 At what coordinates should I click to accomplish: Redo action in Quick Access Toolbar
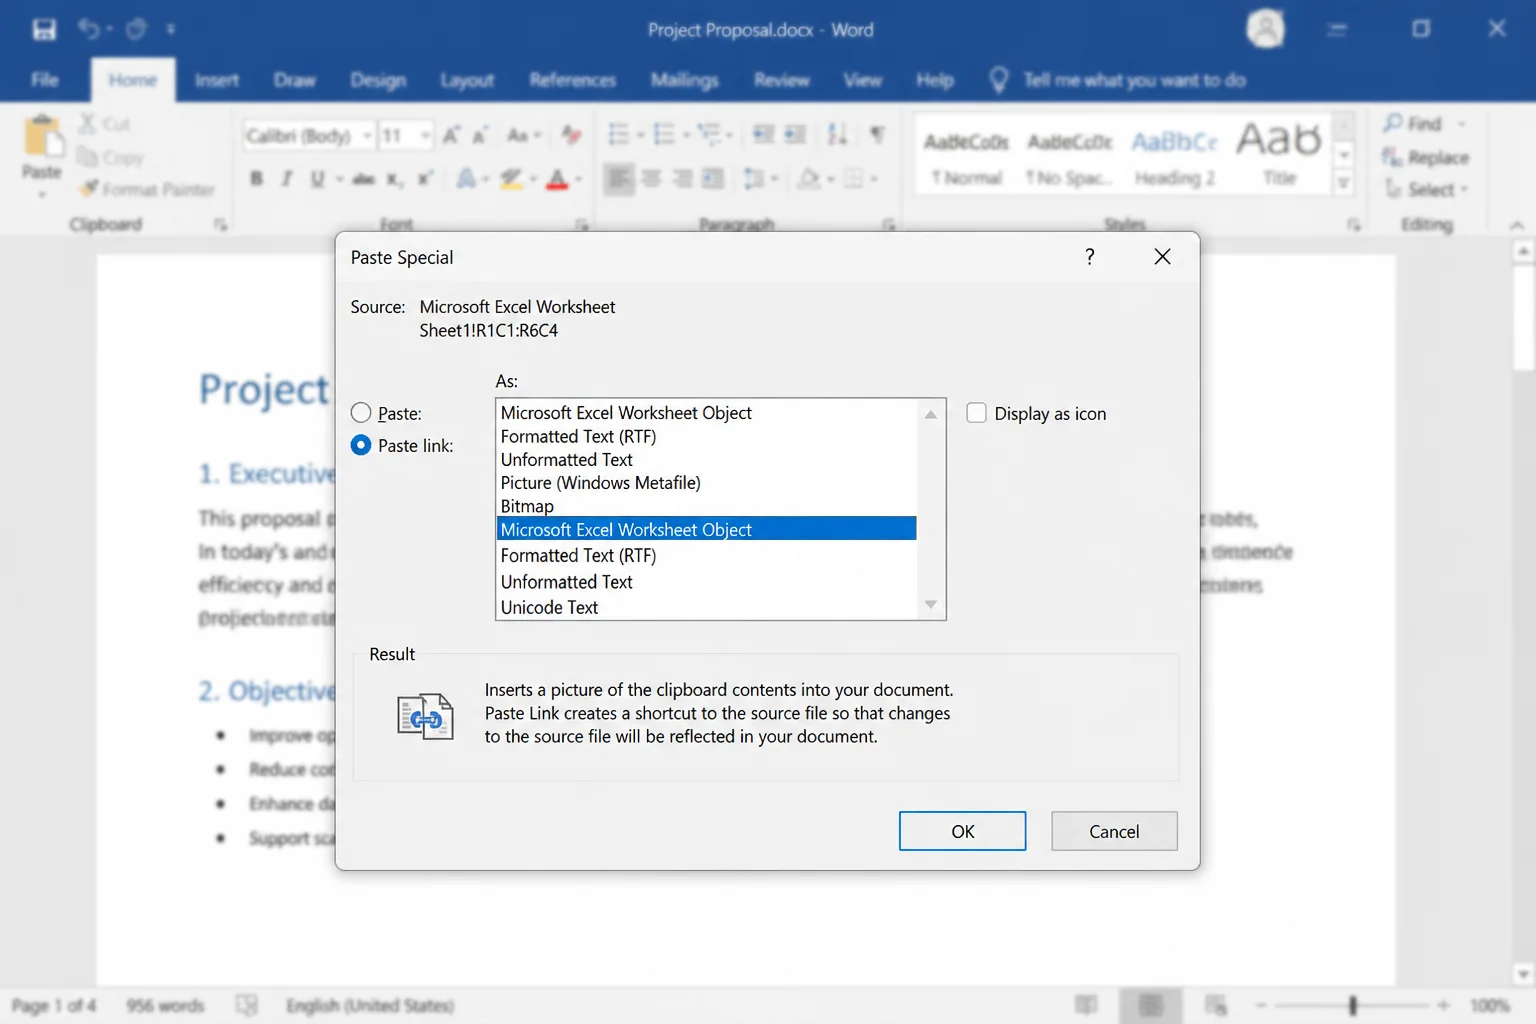click(136, 29)
